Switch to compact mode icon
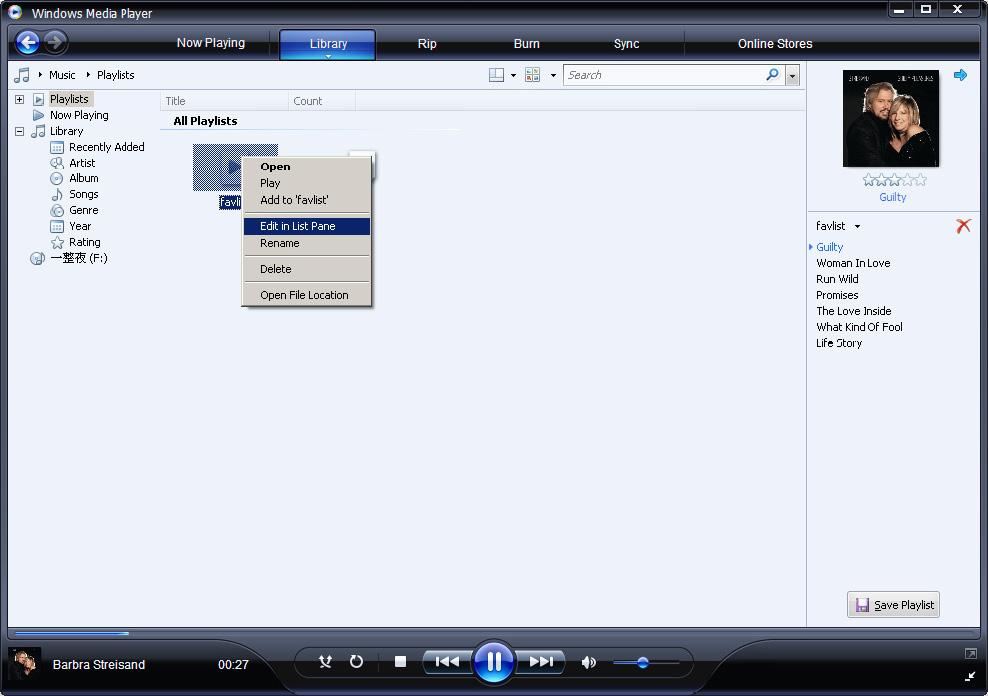Viewport: 988px width, 696px height. pos(970,676)
